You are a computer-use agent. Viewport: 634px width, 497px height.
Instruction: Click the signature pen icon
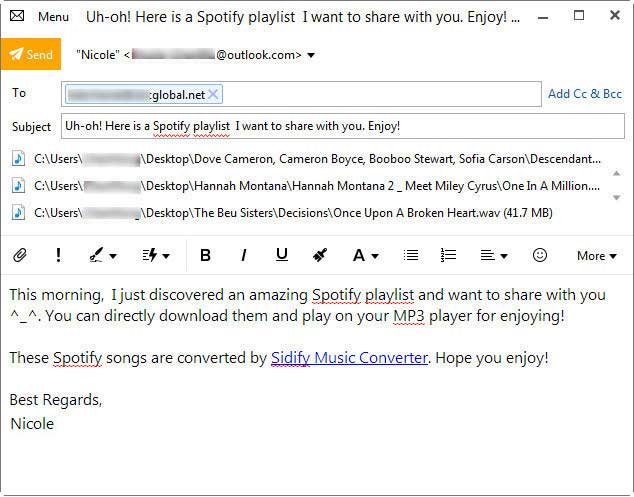pos(96,255)
